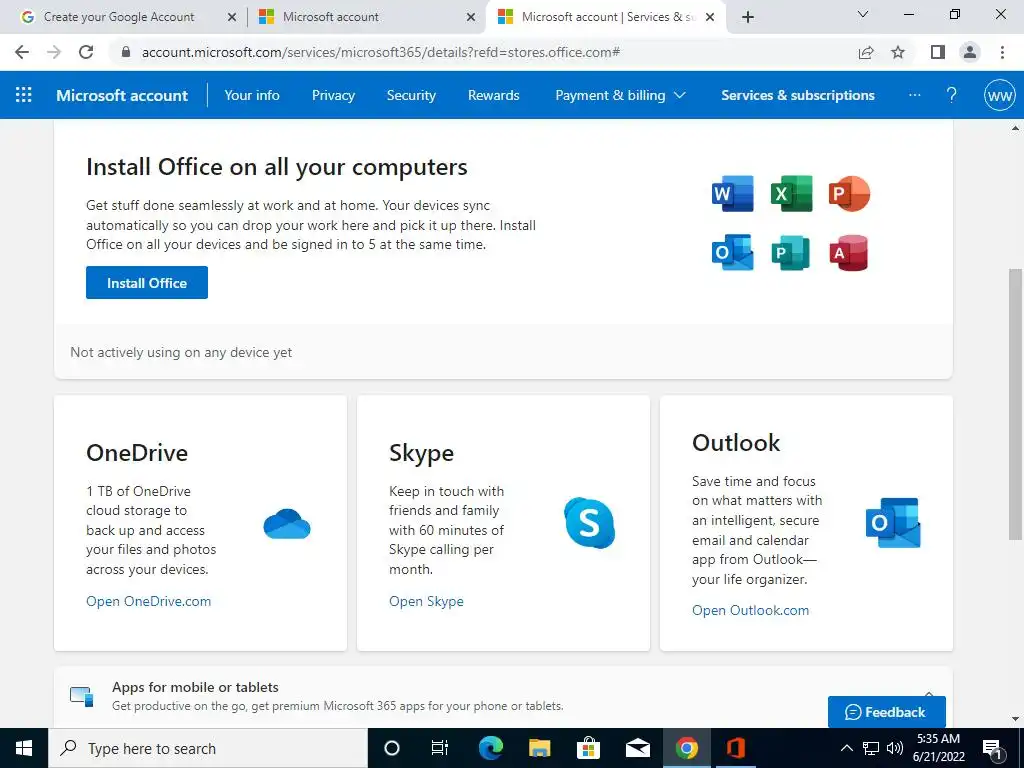Click the Publisher icon
This screenshot has width=1024, height=768.
tap(791, 252)
